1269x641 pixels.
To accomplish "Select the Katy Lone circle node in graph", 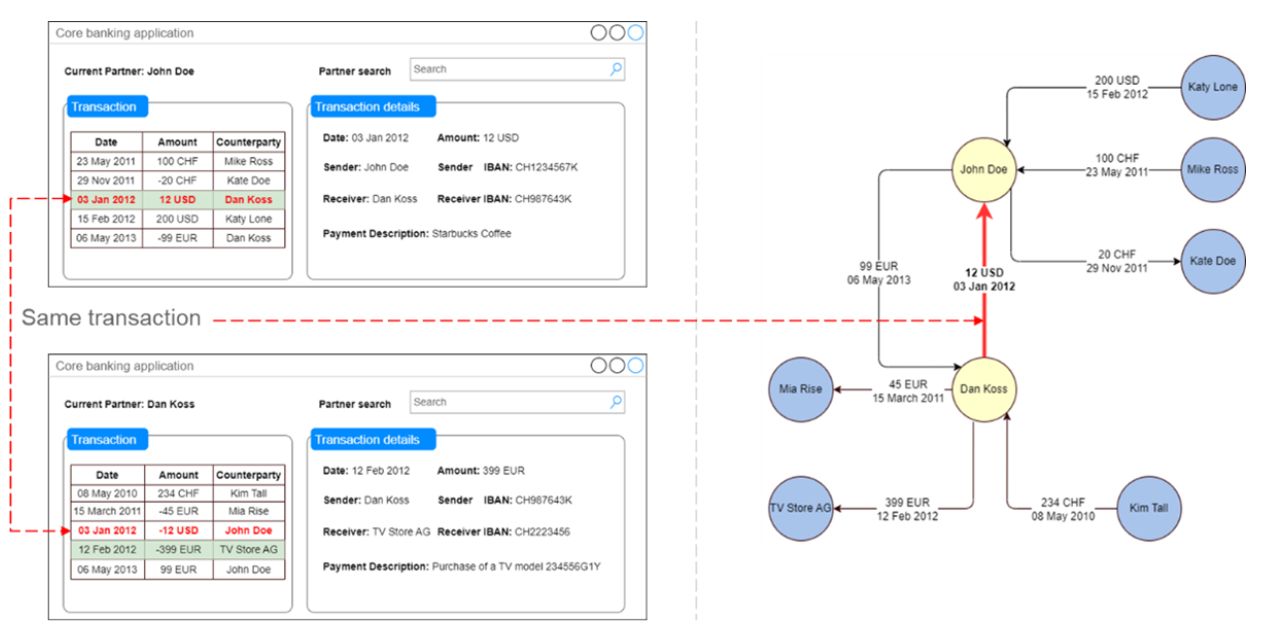I will [x=1212, y=87].
